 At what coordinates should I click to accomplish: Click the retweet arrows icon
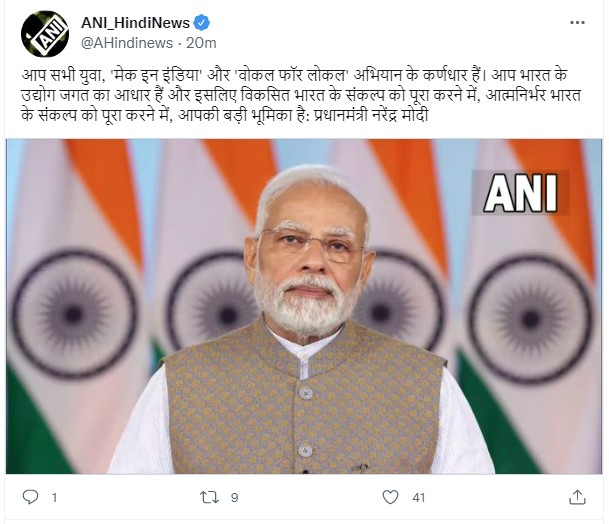pos(209,497)
